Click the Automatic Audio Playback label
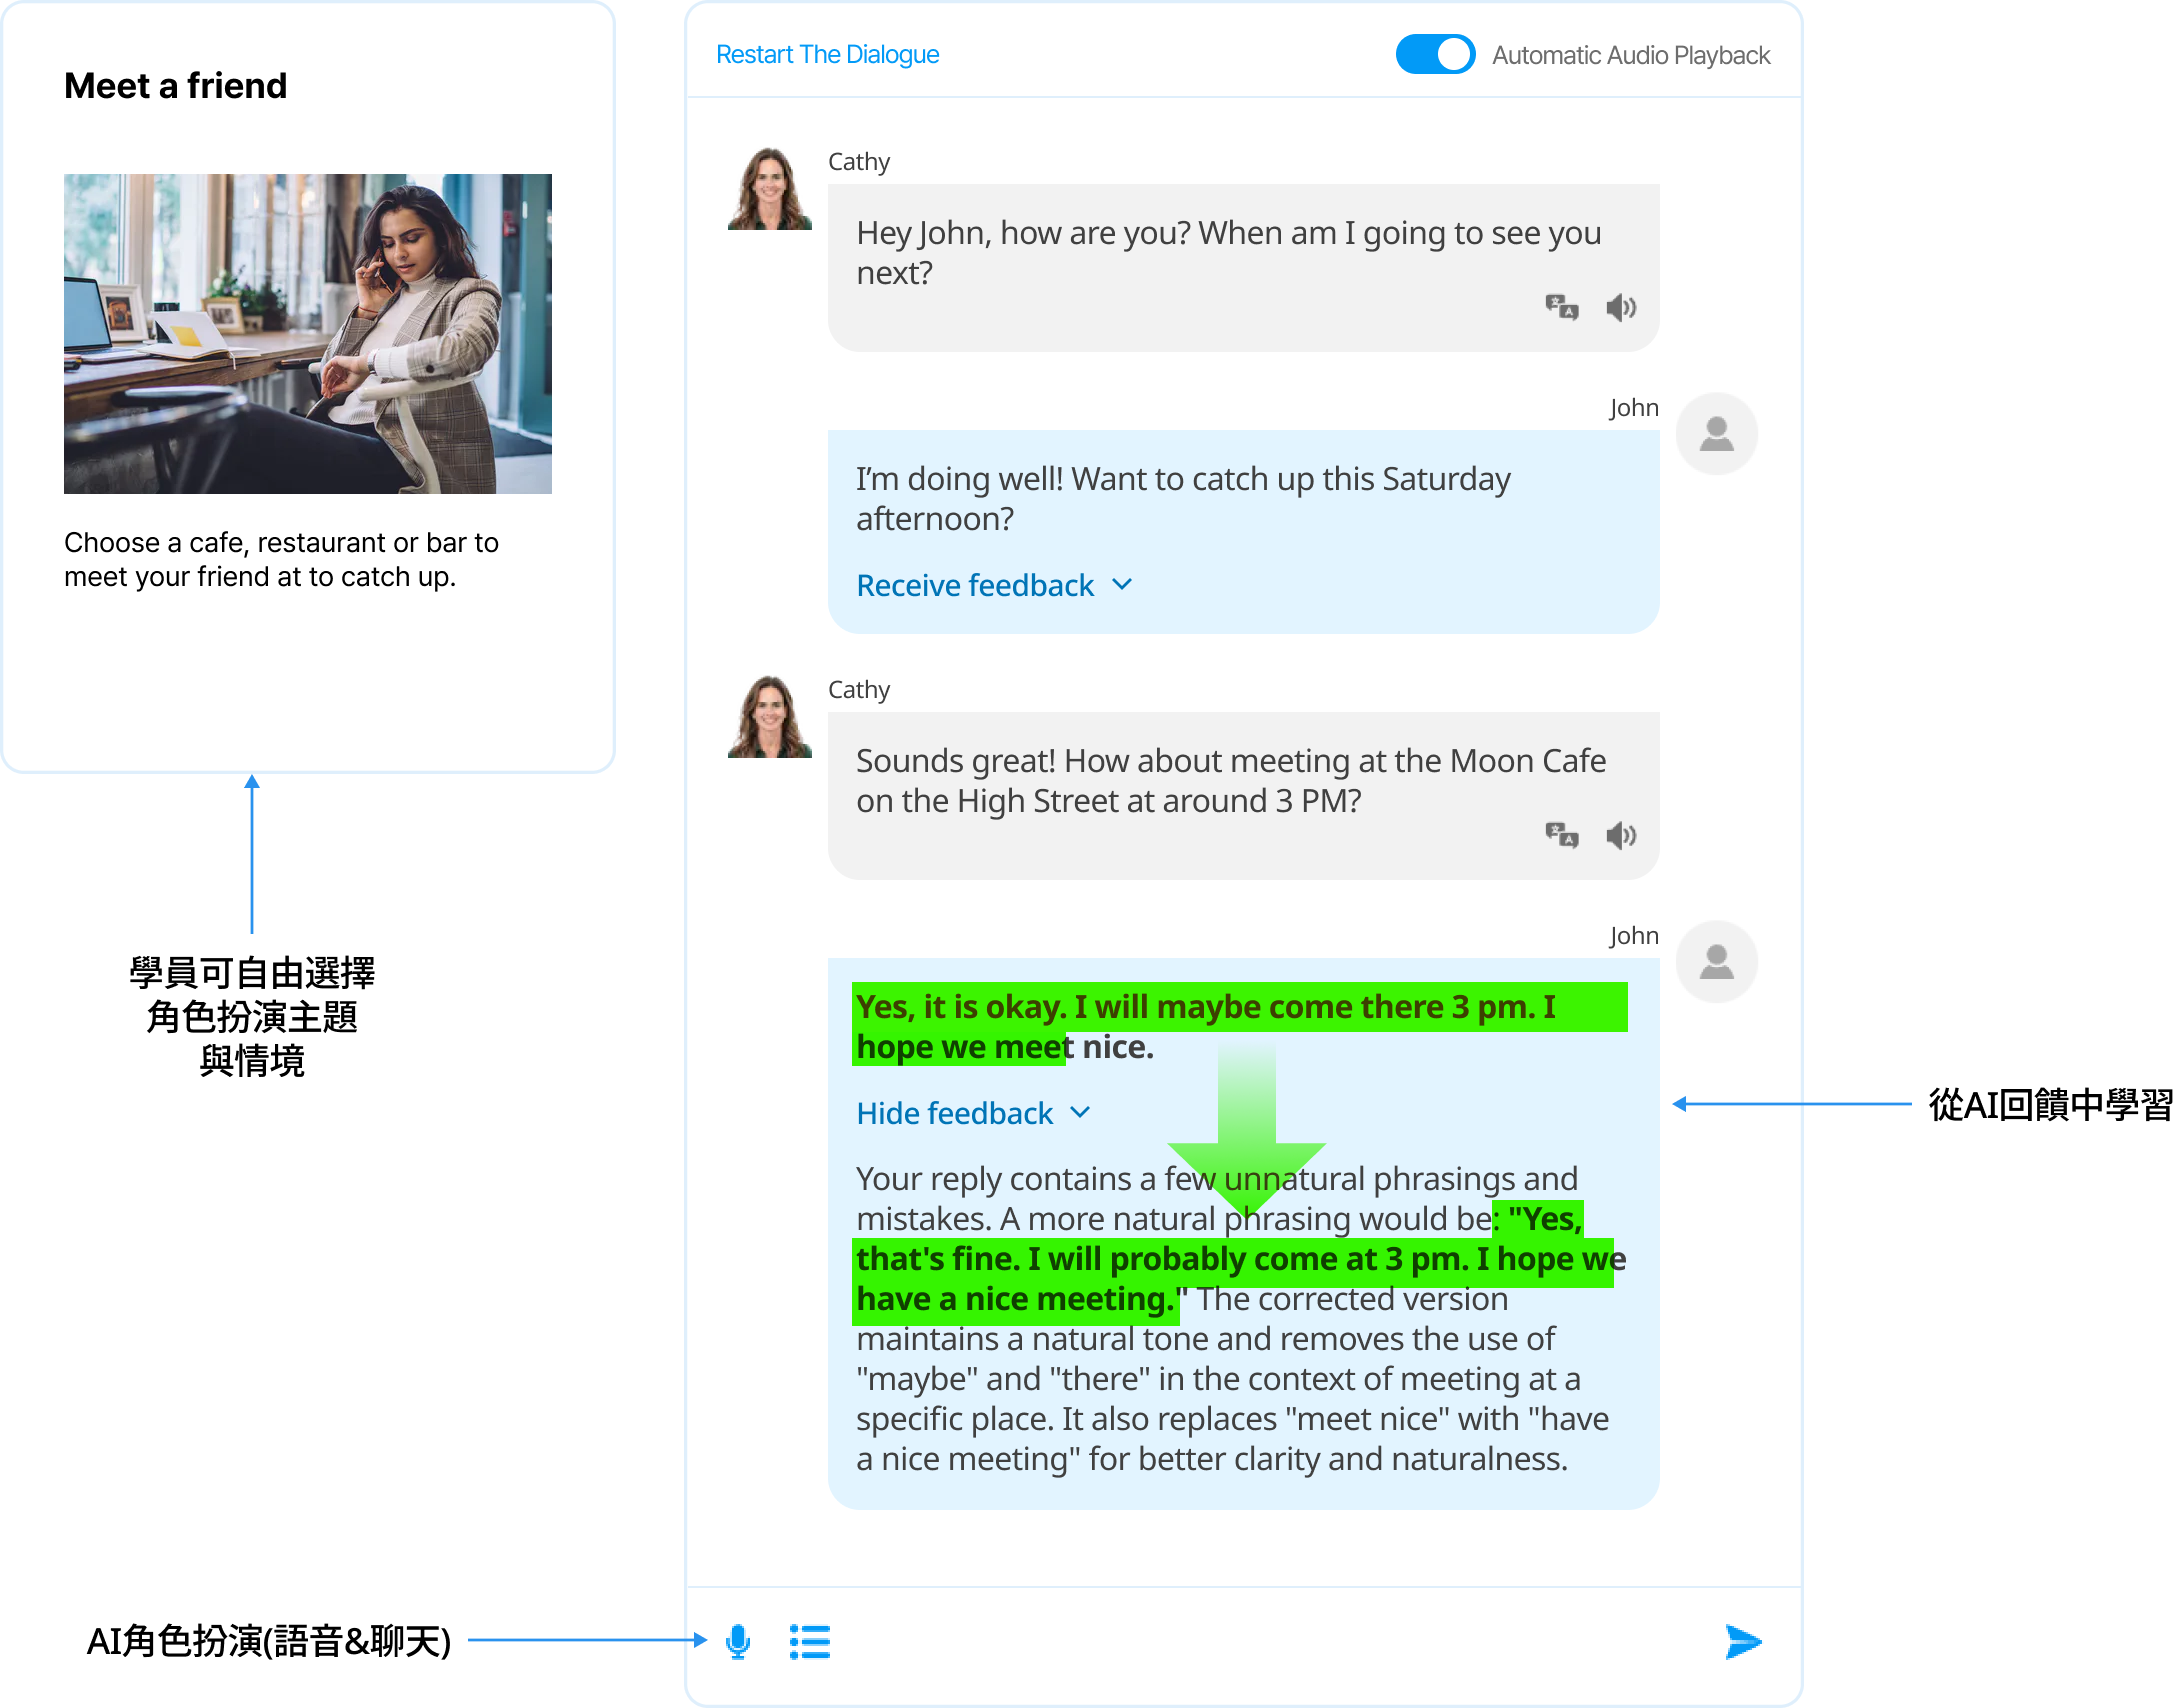Screen dimensions: 2176x1708 1630,55
